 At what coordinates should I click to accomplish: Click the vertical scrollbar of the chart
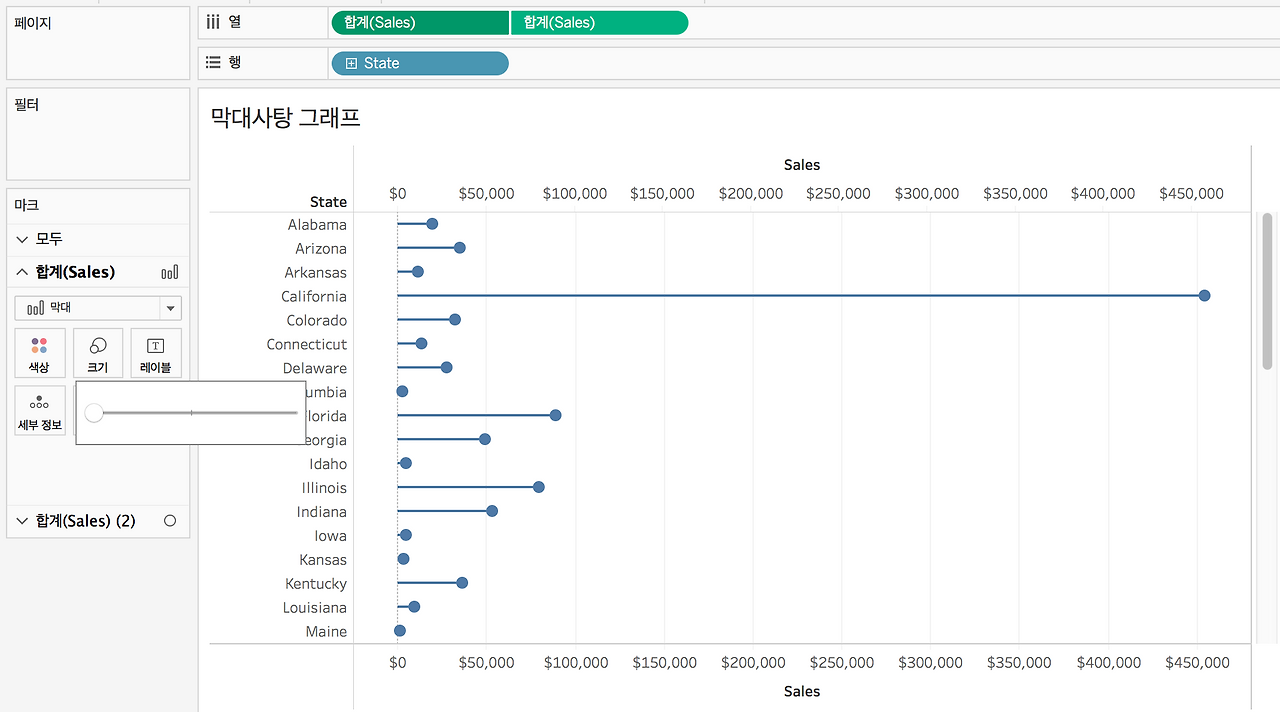click(1268, 291)
